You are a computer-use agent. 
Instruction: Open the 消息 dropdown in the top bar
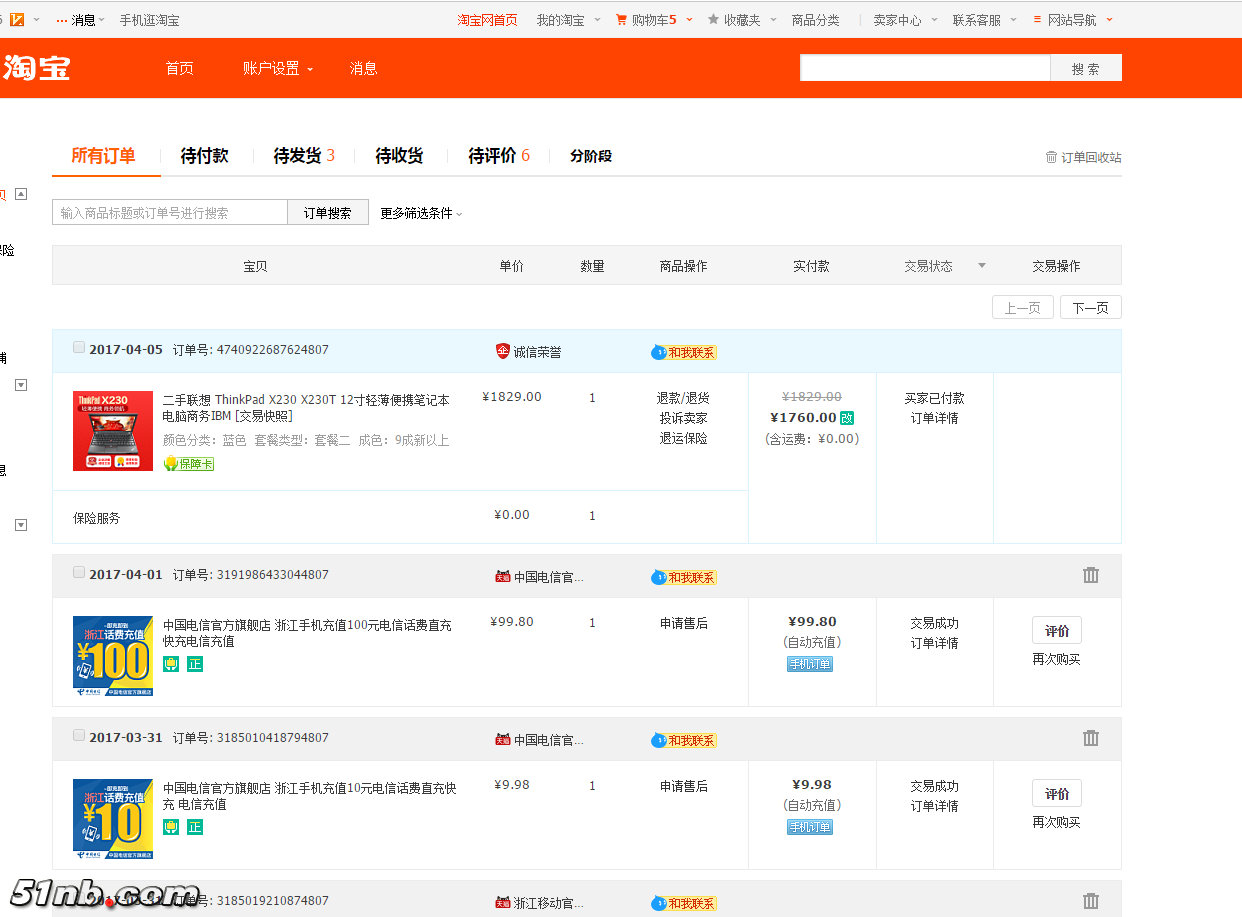(80, 20)
